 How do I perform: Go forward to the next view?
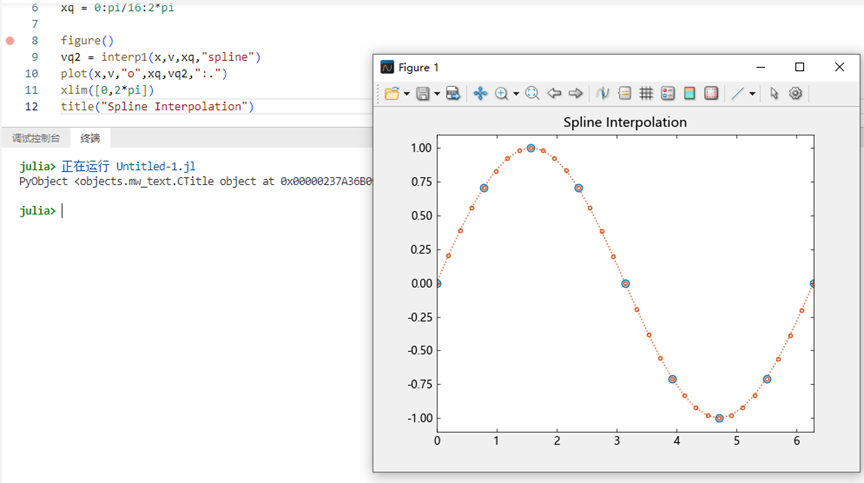click(x=575, y=94)
